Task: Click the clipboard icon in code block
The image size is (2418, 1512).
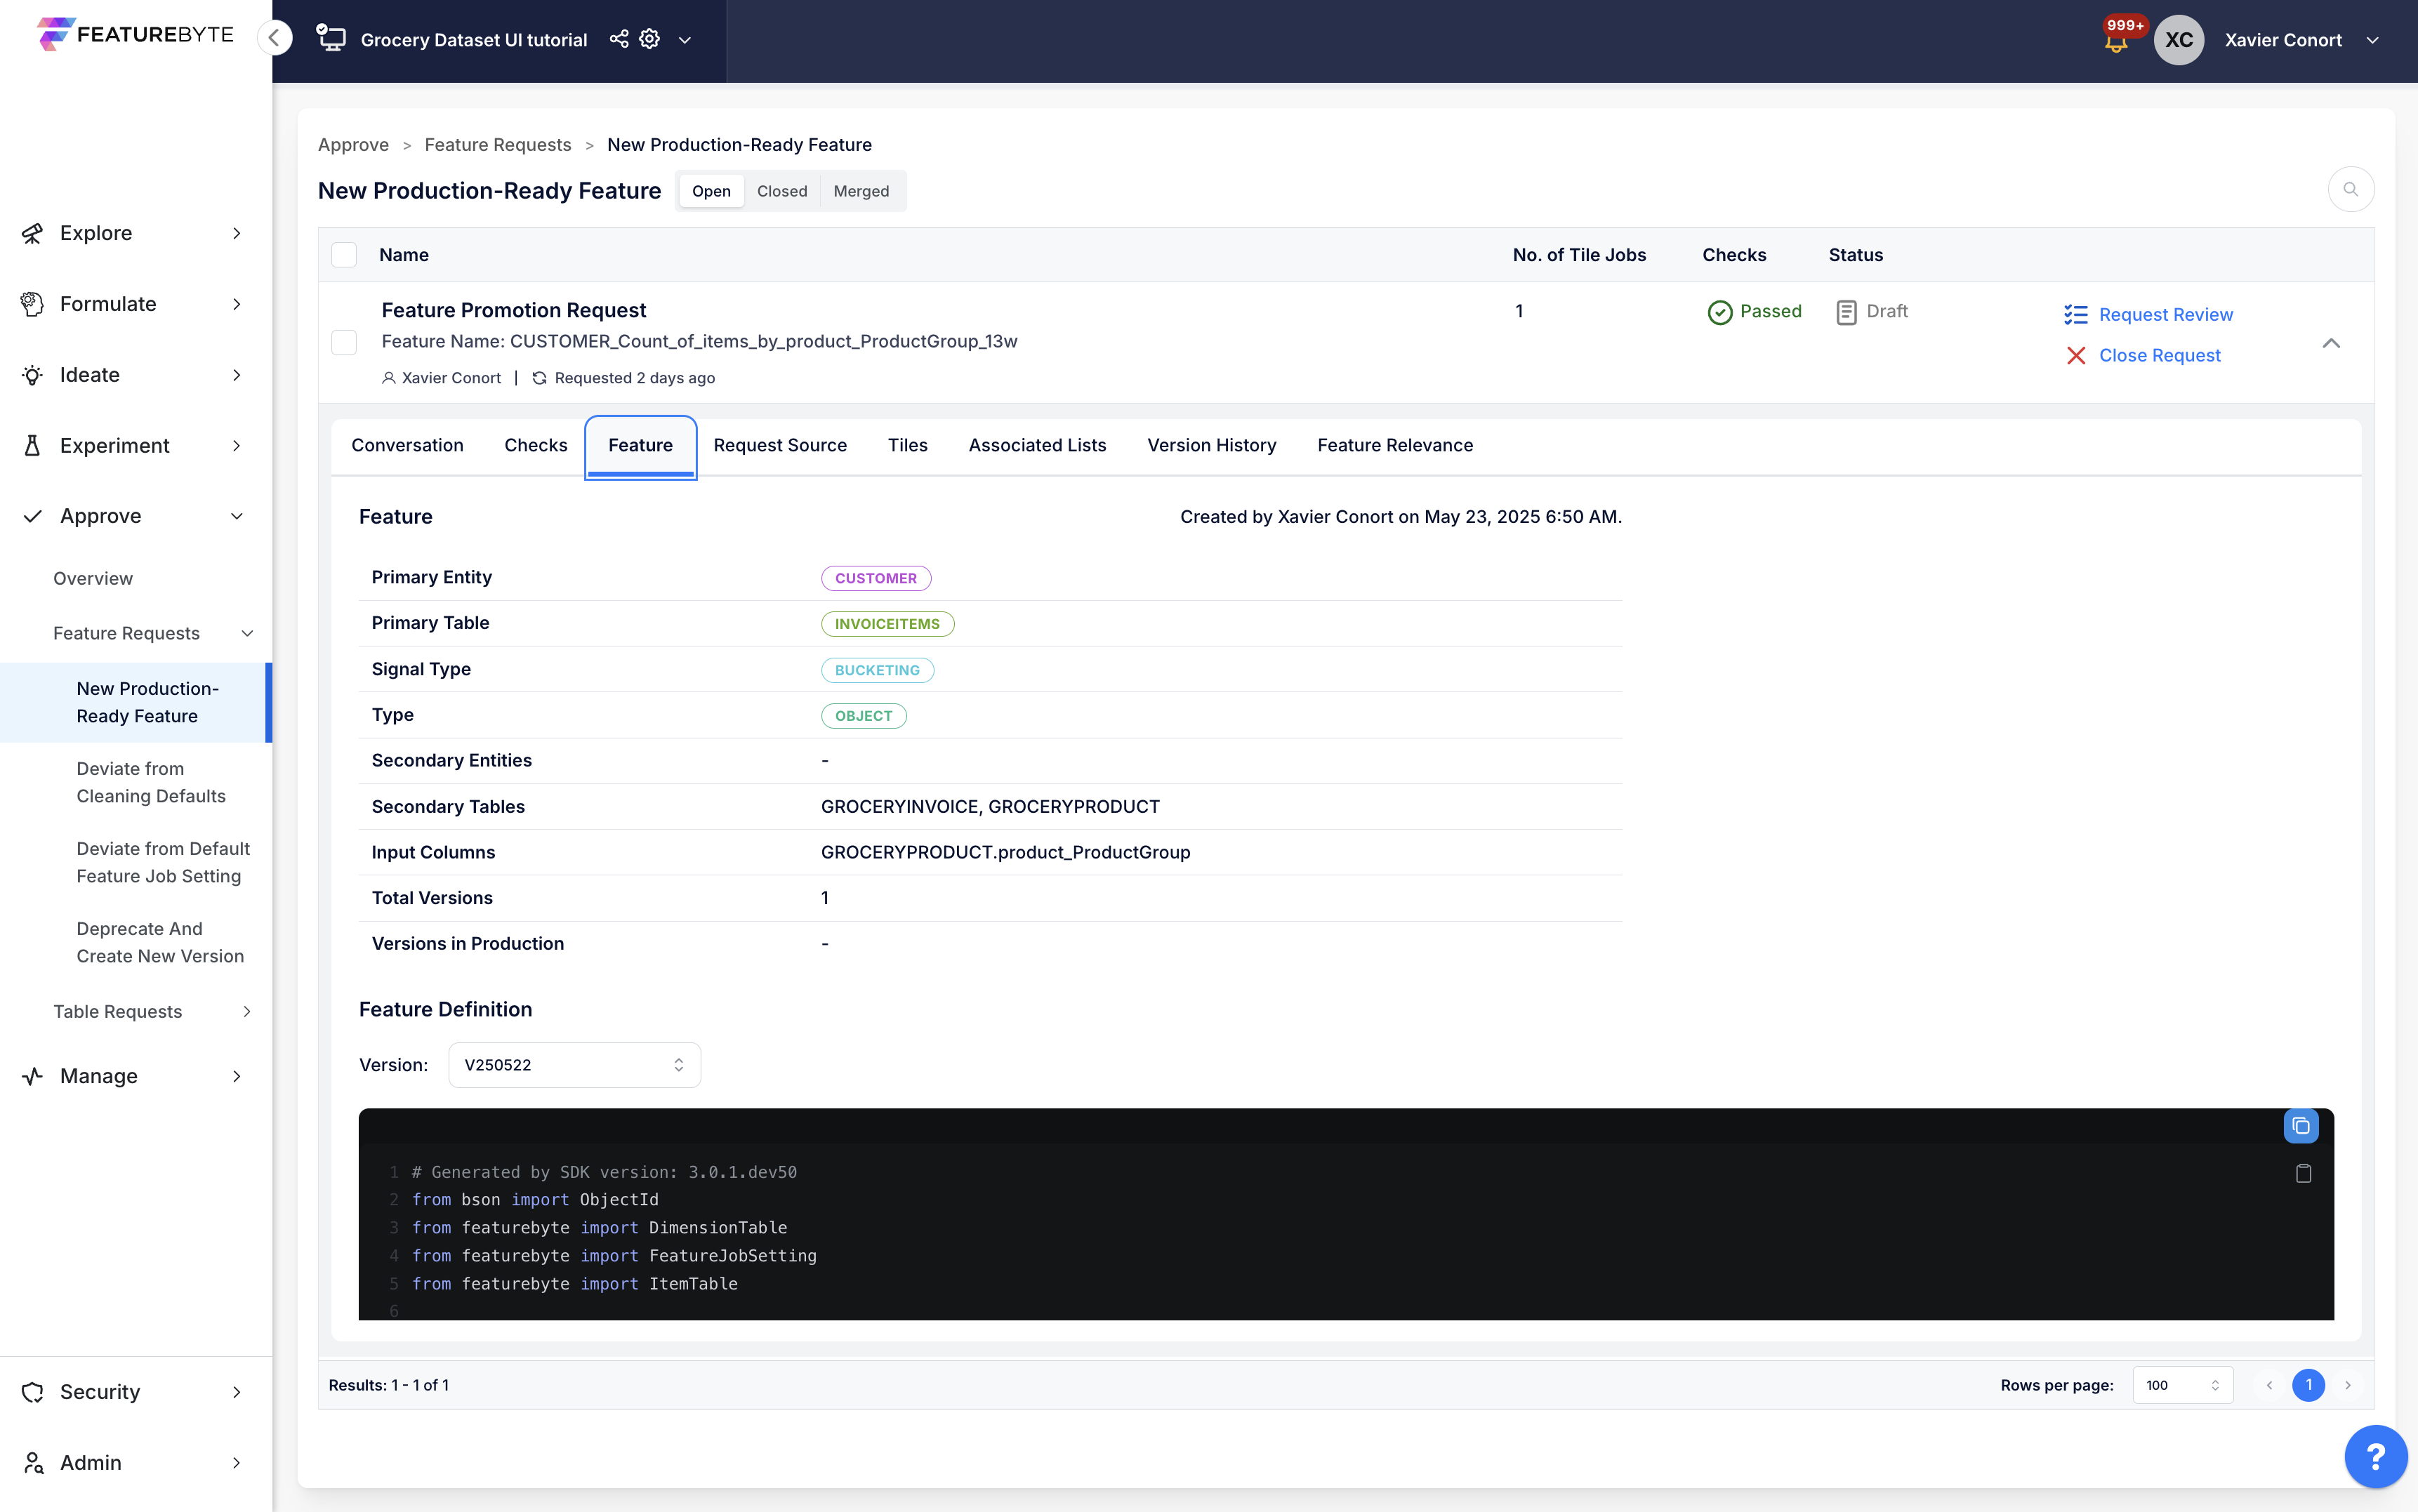Action: [2303, 1173]
